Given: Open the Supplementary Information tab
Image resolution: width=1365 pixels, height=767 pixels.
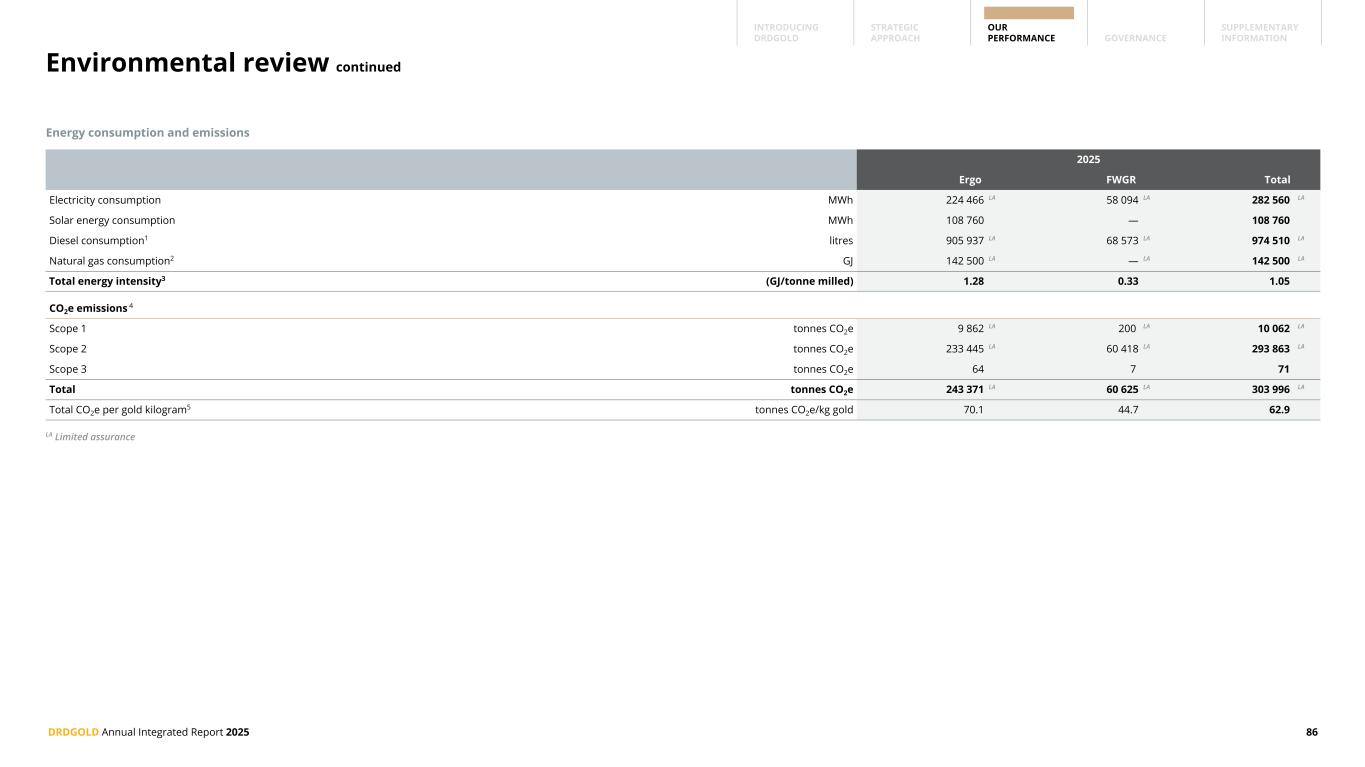Looking at the screenshot, I should 1259,32.
